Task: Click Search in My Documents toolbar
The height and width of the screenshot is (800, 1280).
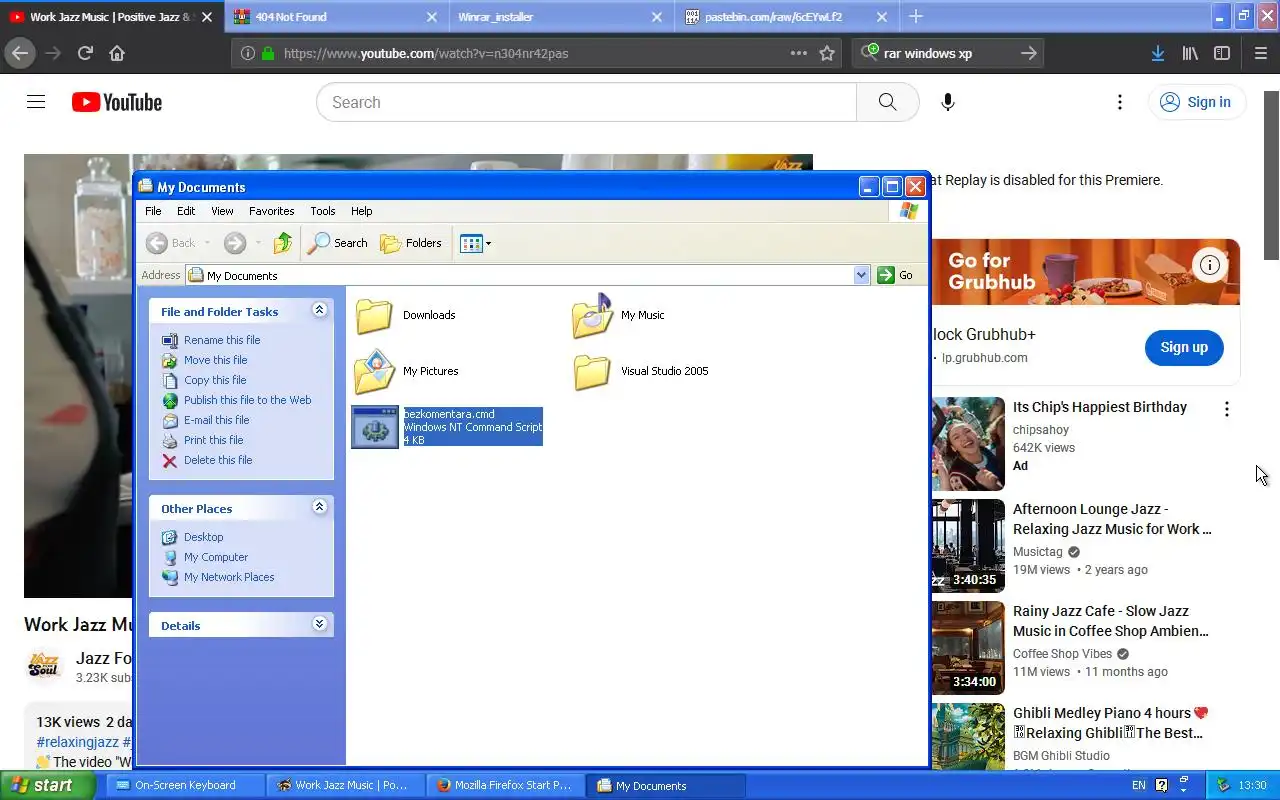Action: click(x=338, y=243)
